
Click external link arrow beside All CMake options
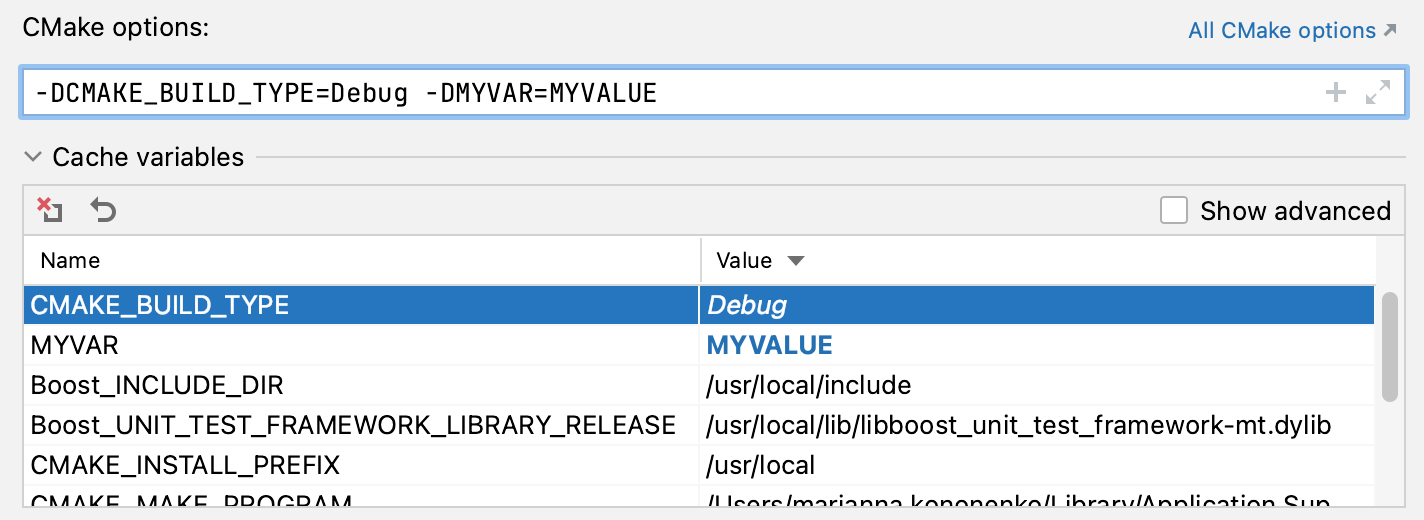point(1390,31)
